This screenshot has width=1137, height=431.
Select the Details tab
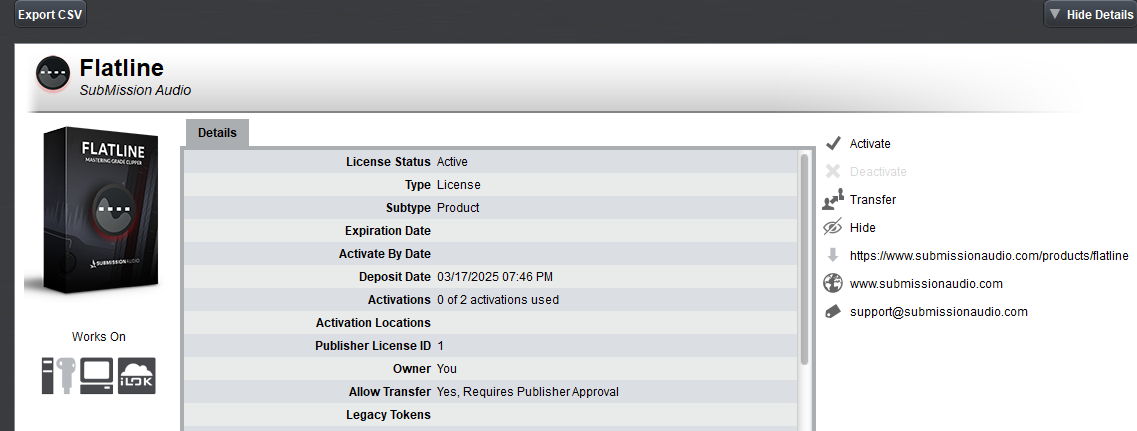[217, 133]
